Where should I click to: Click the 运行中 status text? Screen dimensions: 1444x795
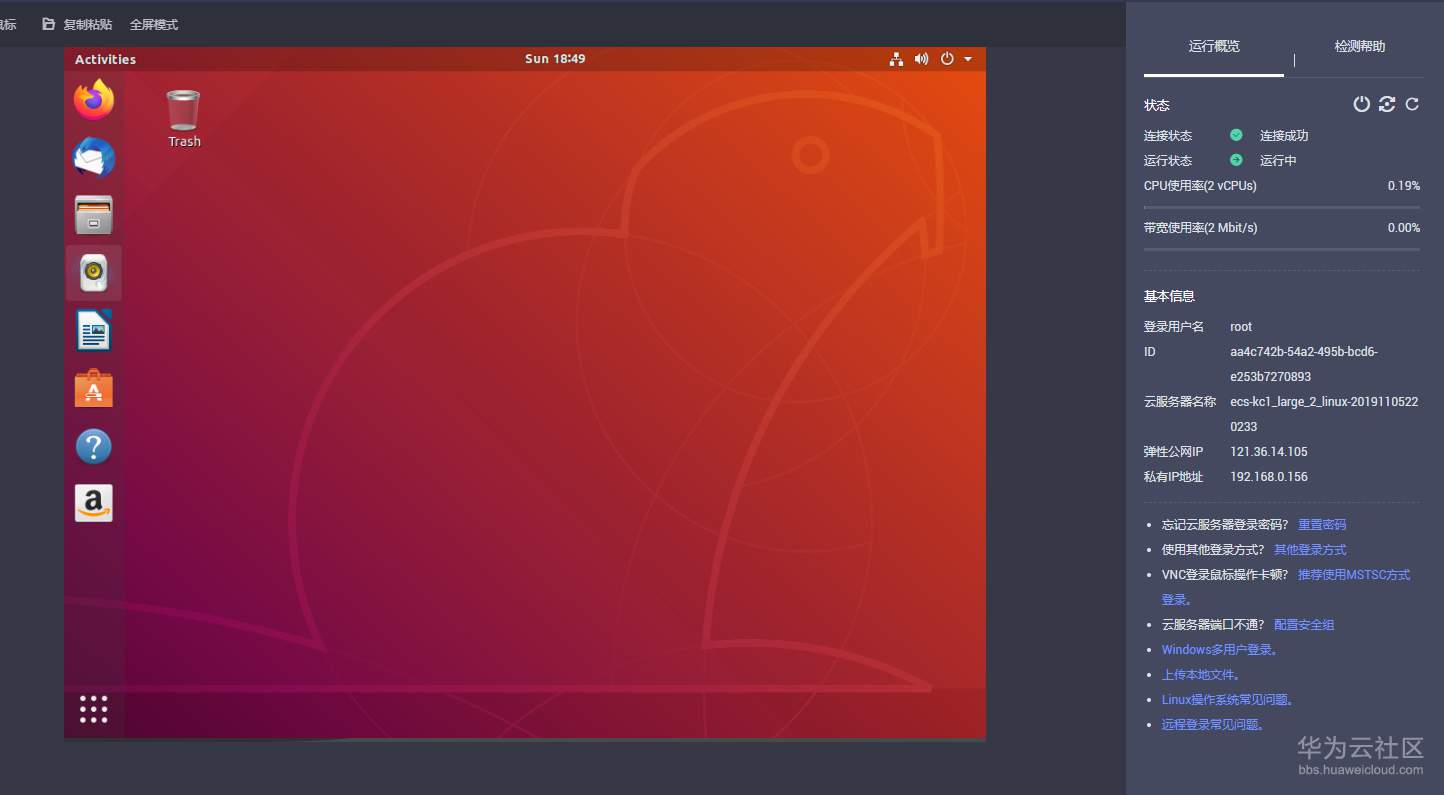pyautogui.click(x=1278, y=160)
